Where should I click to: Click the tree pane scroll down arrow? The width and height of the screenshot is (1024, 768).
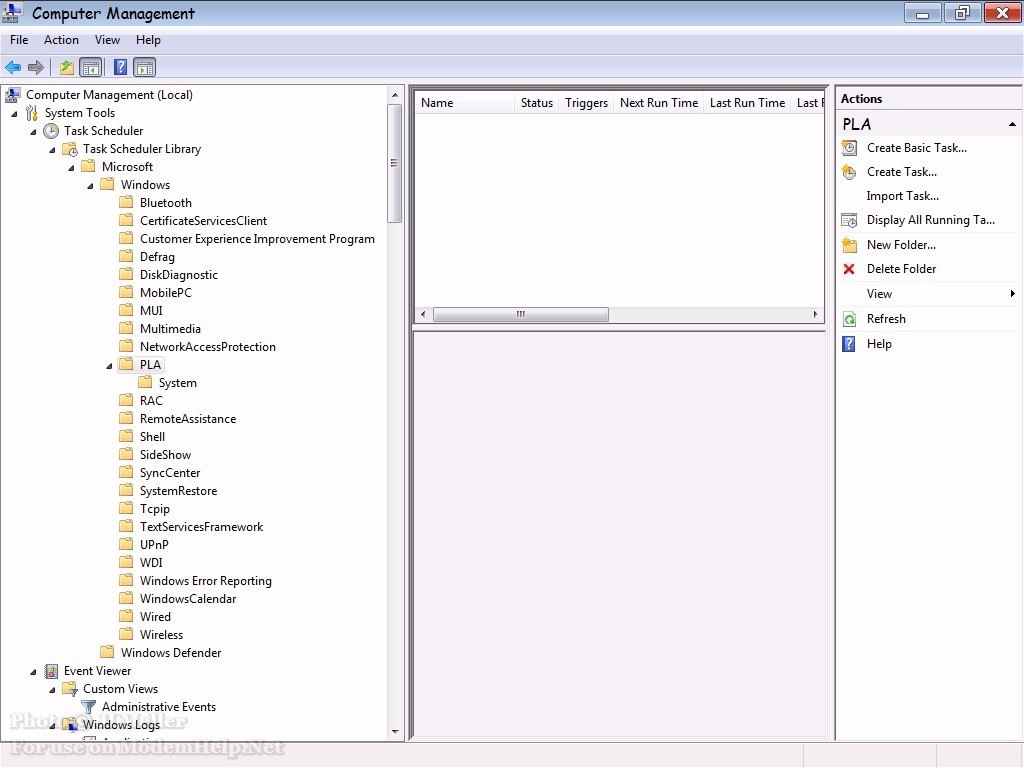click(394, 732)
